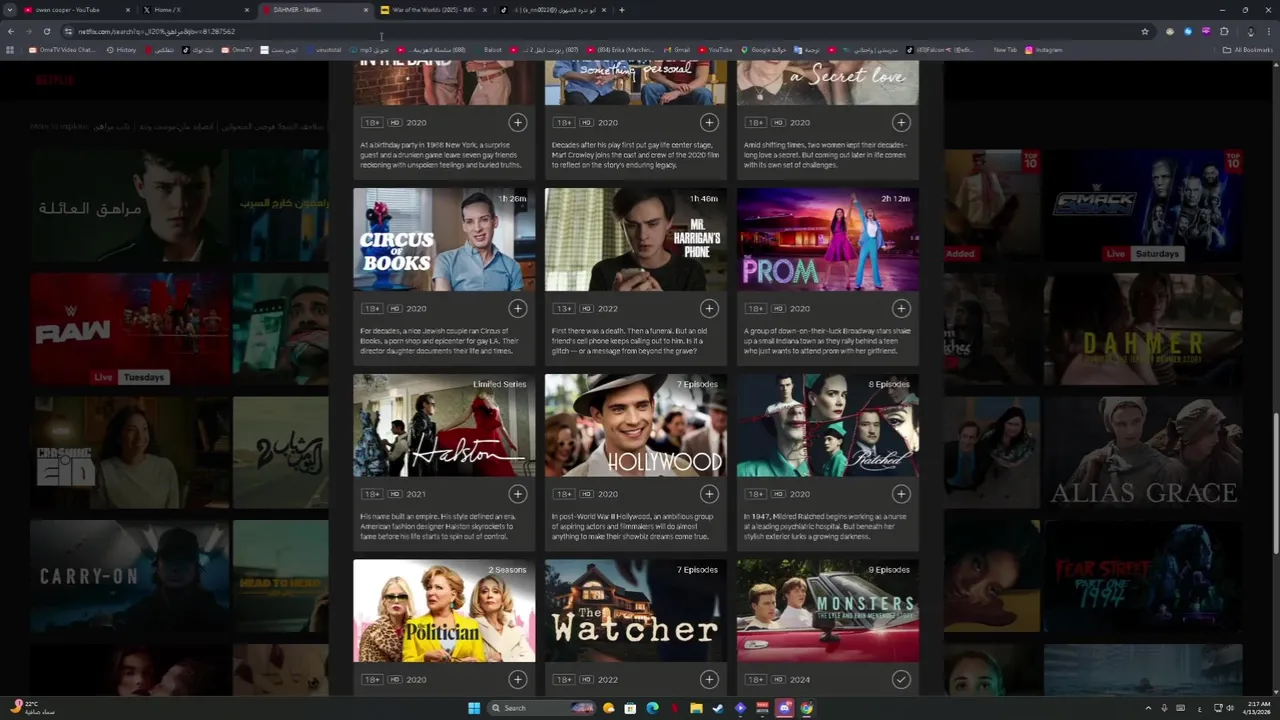Switch to the TikTok browser tab
Viewport: 1280px width, 720px height.
point(550,10)
